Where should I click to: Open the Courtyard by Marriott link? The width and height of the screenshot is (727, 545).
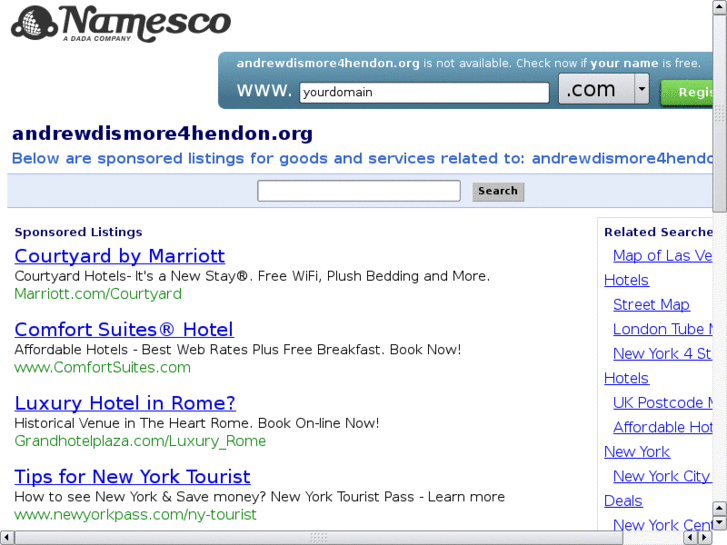coord(120,256)
